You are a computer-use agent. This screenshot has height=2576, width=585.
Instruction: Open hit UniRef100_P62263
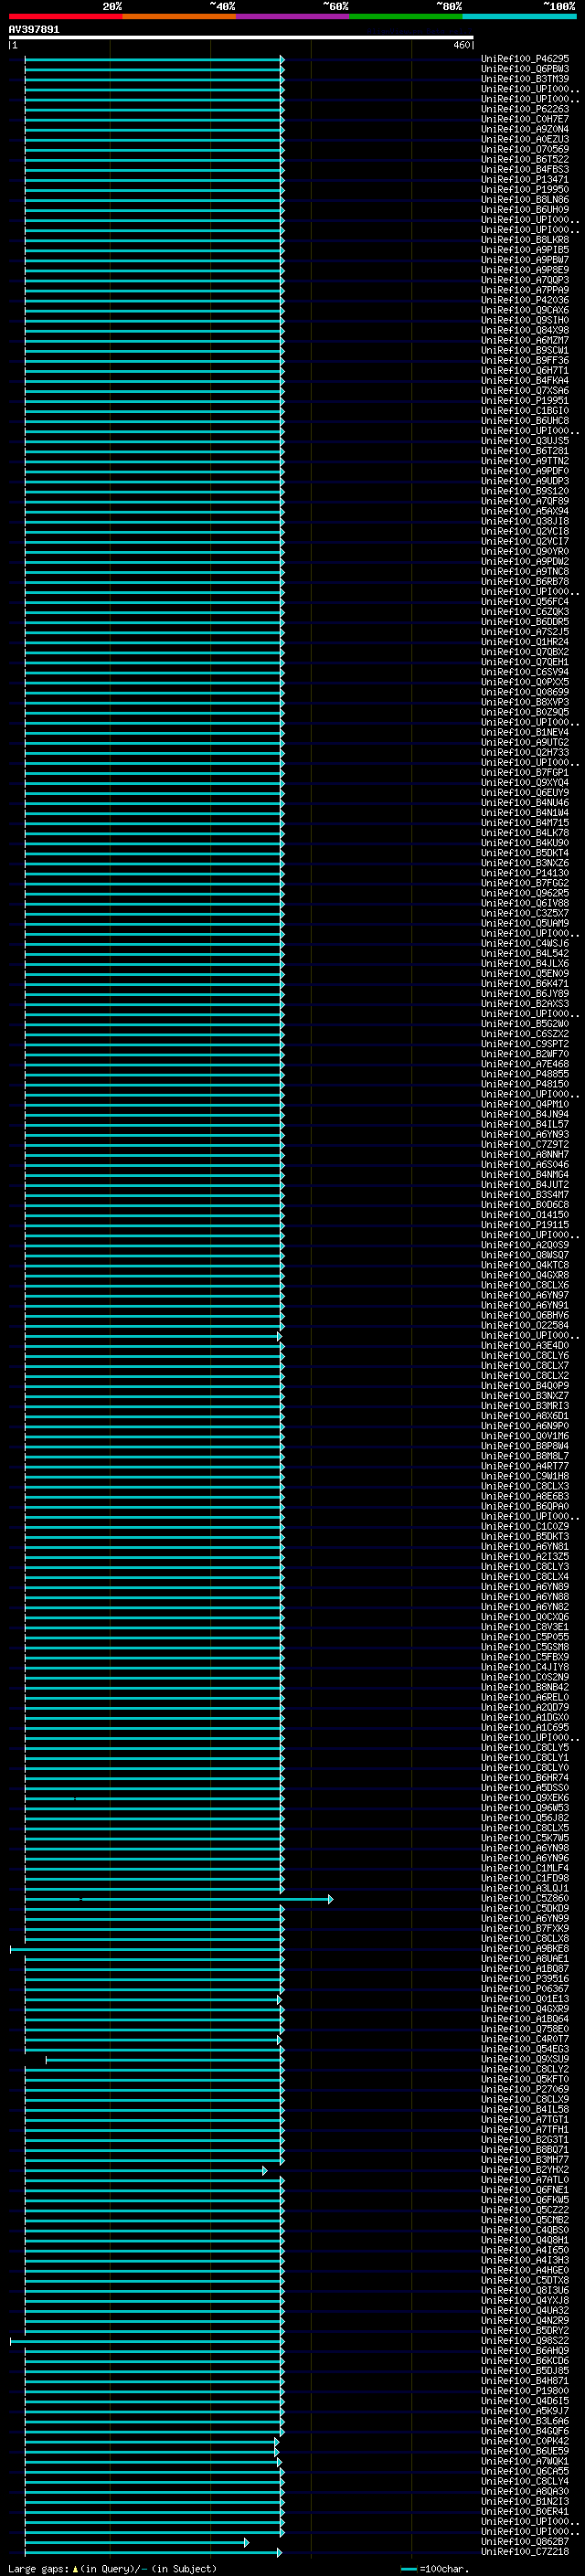(x=524, y=109)
